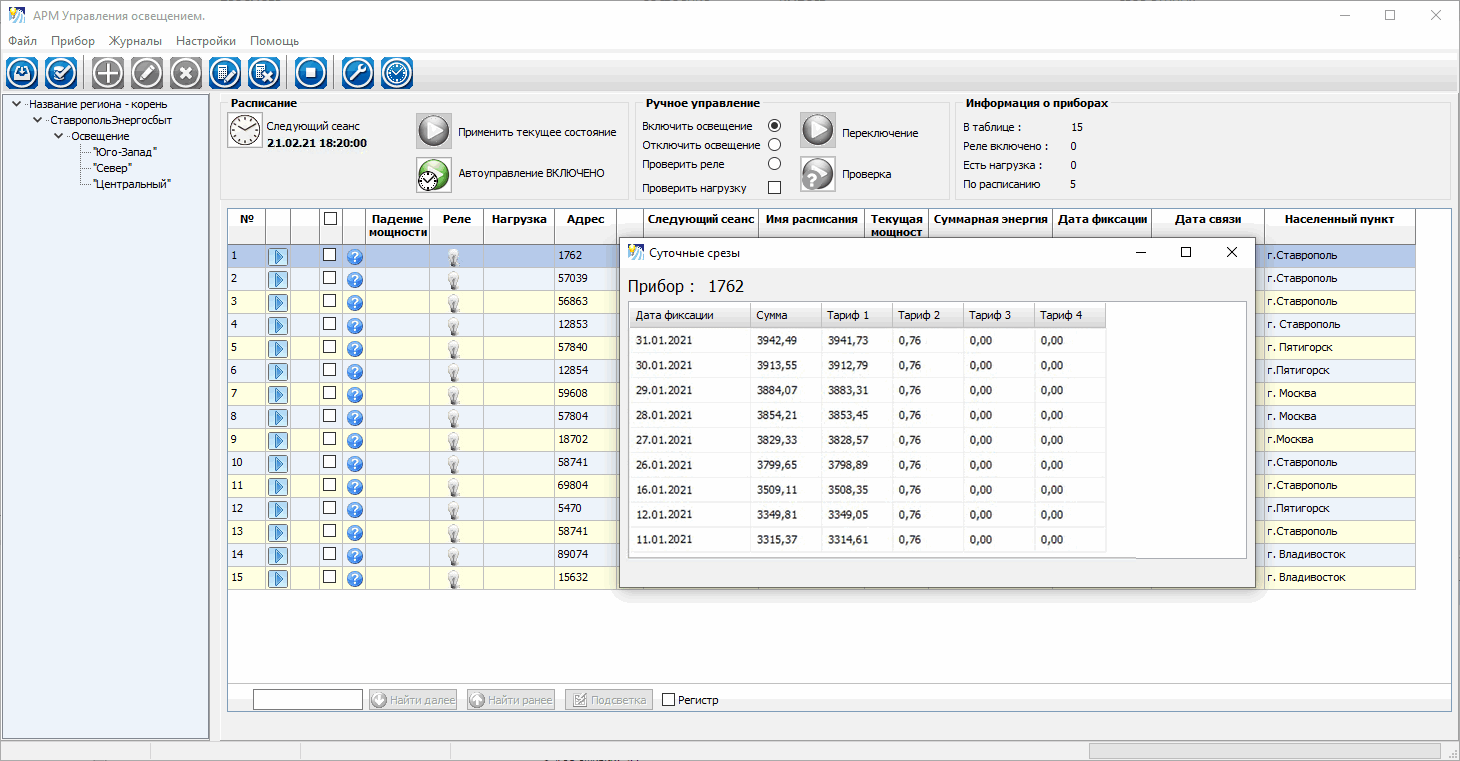The height and width of the screenshot is (761, 1460).
Task: Toggle the Автоуправление ВКЛЮЧЕНО clock icon
Action: tap(434, 174)
